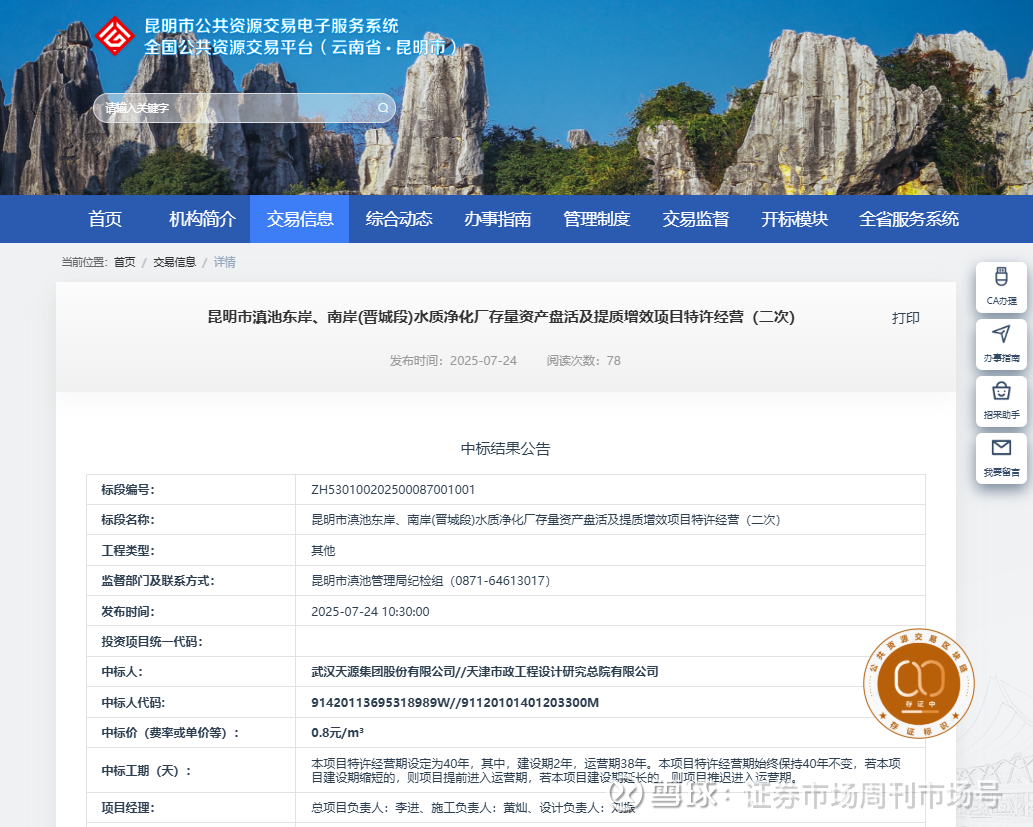
Task: Click the winning bidder 武汉天源集团 cell
Action: [x=610, y=671]
